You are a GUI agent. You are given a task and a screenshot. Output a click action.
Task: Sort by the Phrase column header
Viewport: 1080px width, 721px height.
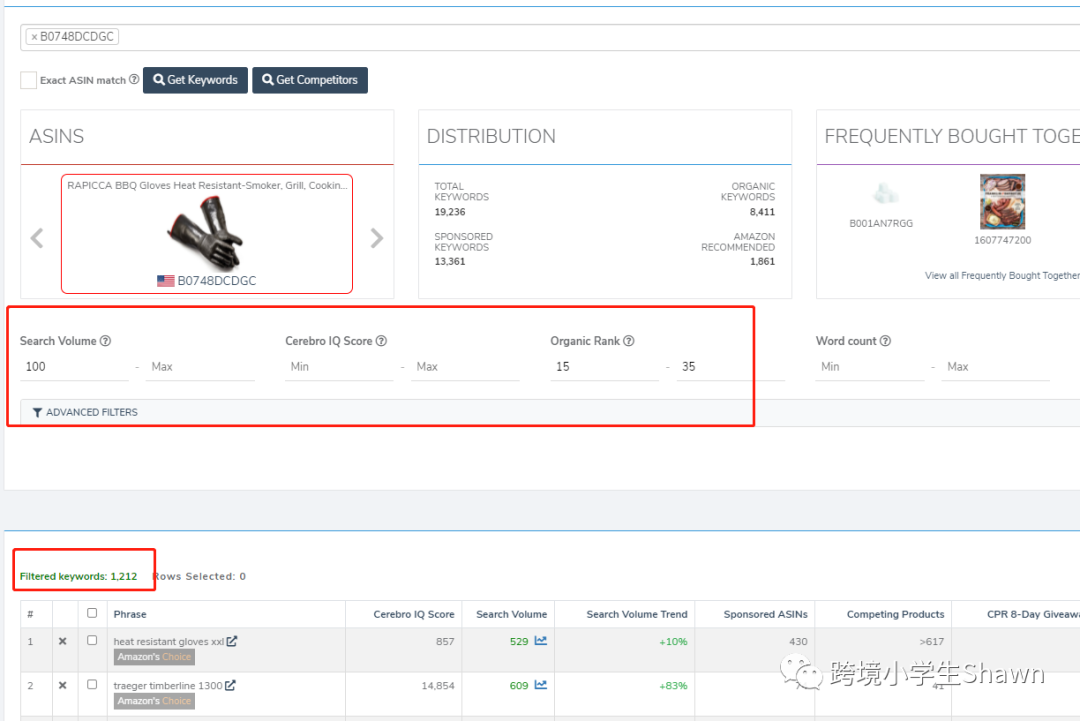click(130, 614)
